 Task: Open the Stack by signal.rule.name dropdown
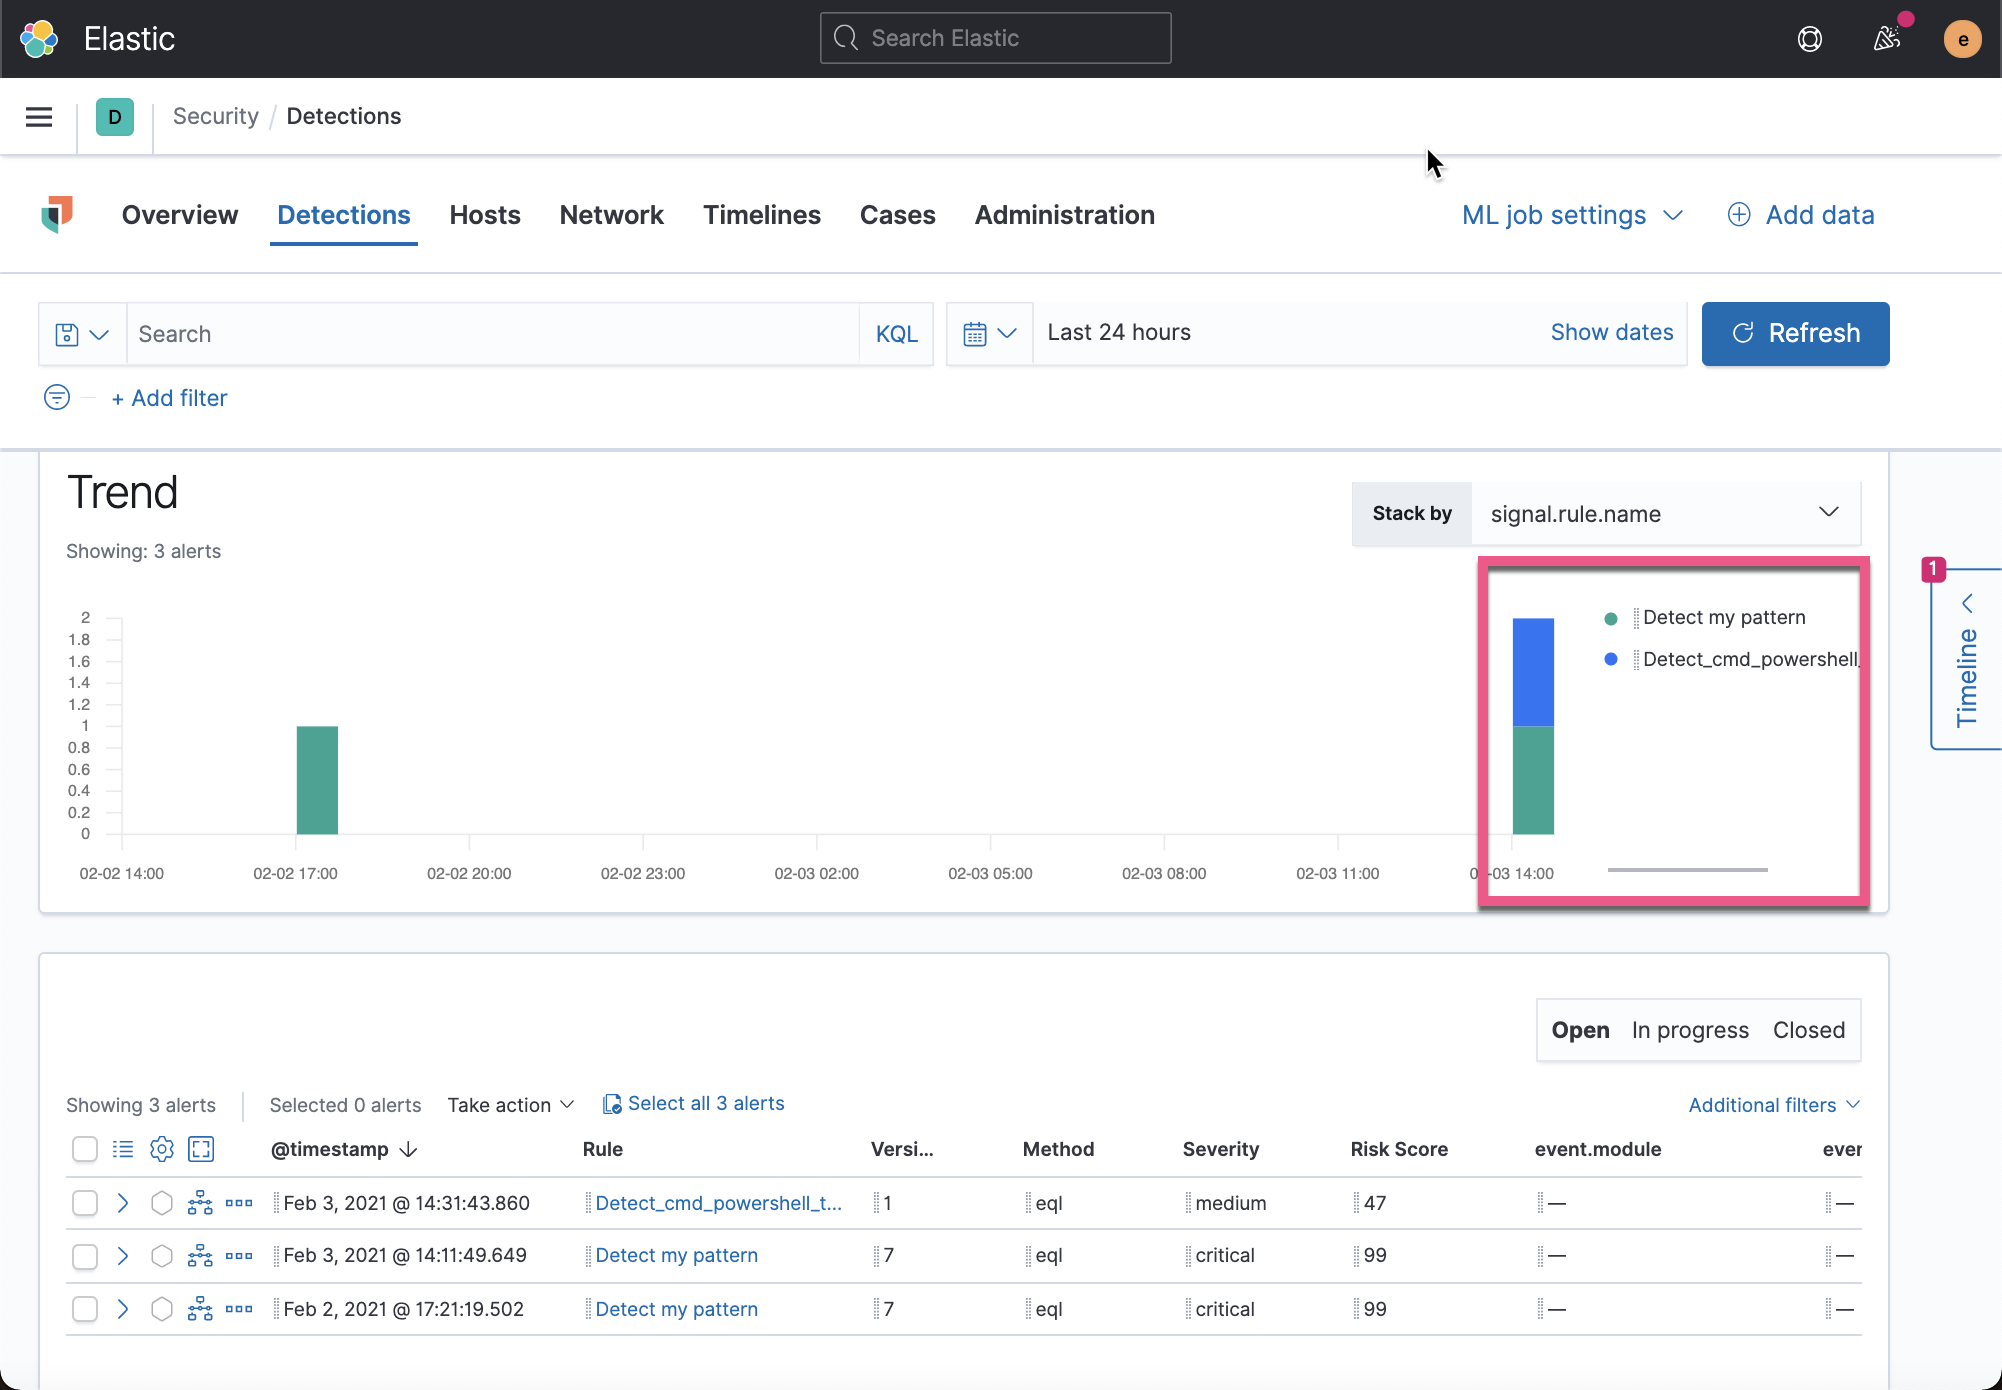click(1664, 513)
